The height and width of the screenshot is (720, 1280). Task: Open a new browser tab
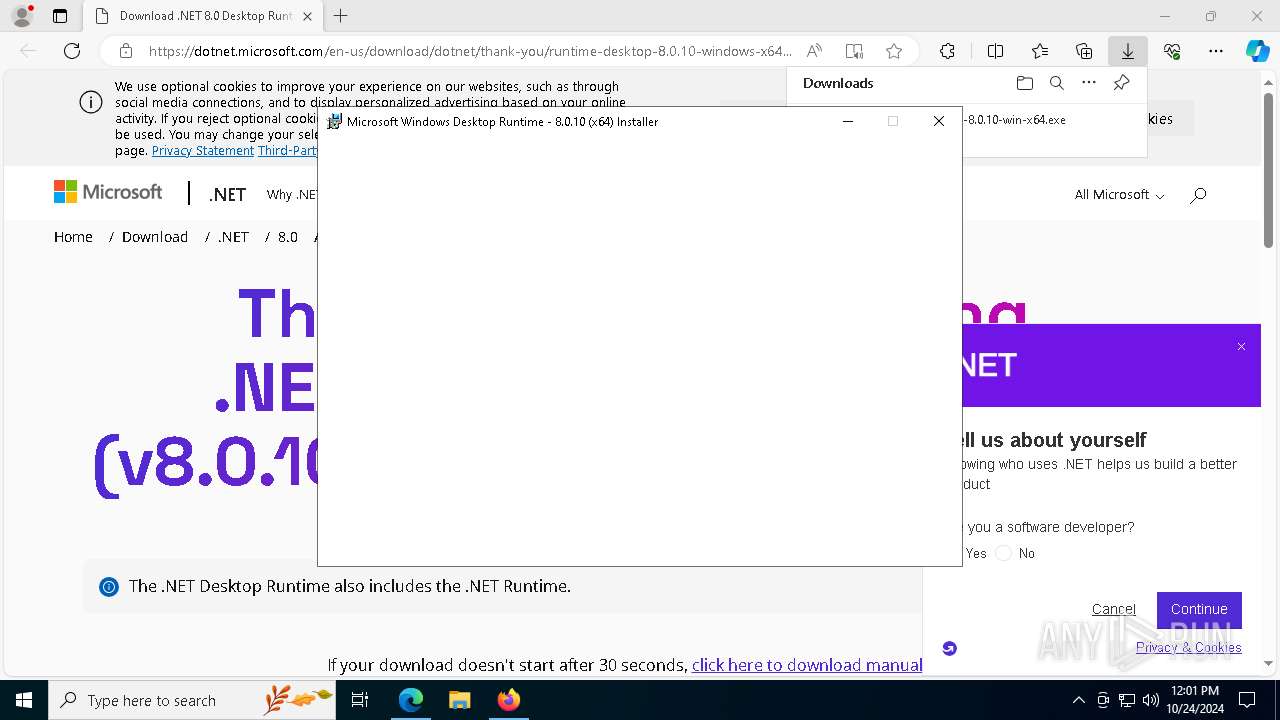[340, 16]
